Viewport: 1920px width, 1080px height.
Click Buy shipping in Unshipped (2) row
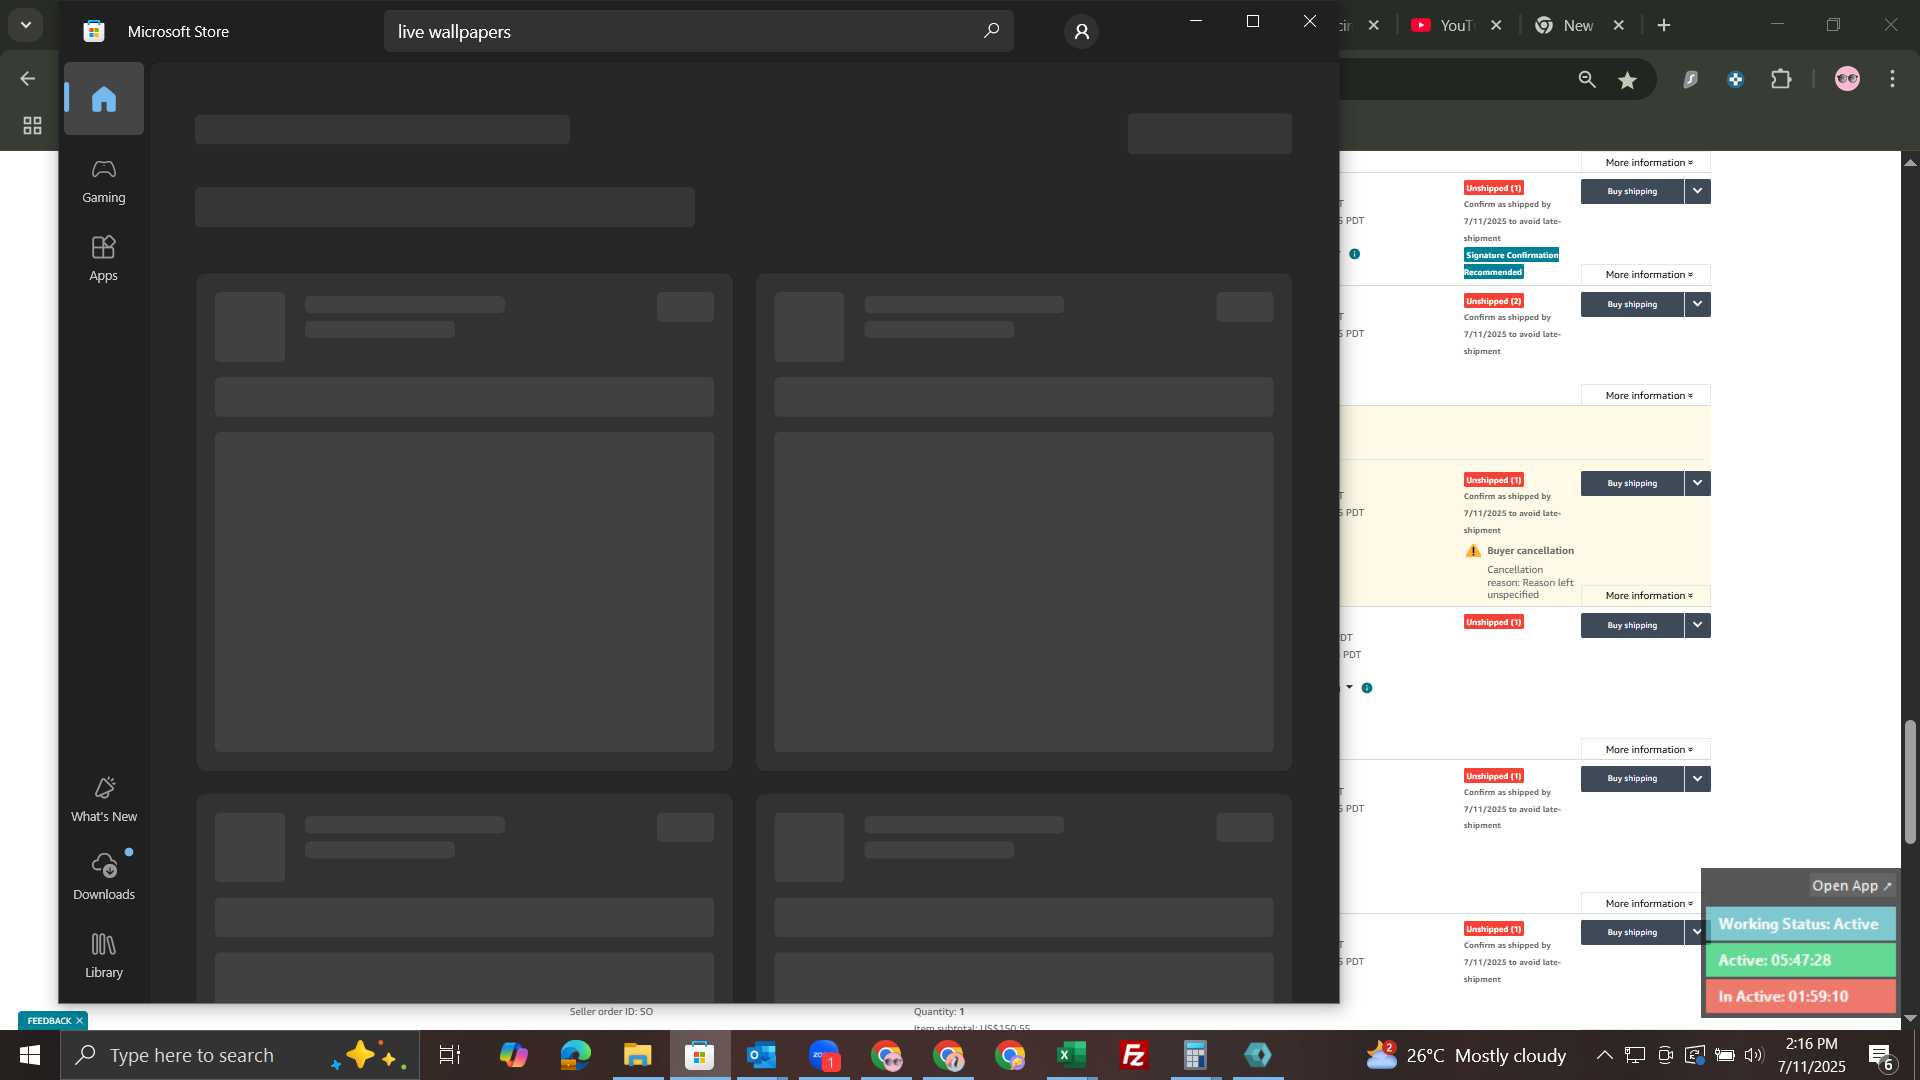click(1632, 304)
